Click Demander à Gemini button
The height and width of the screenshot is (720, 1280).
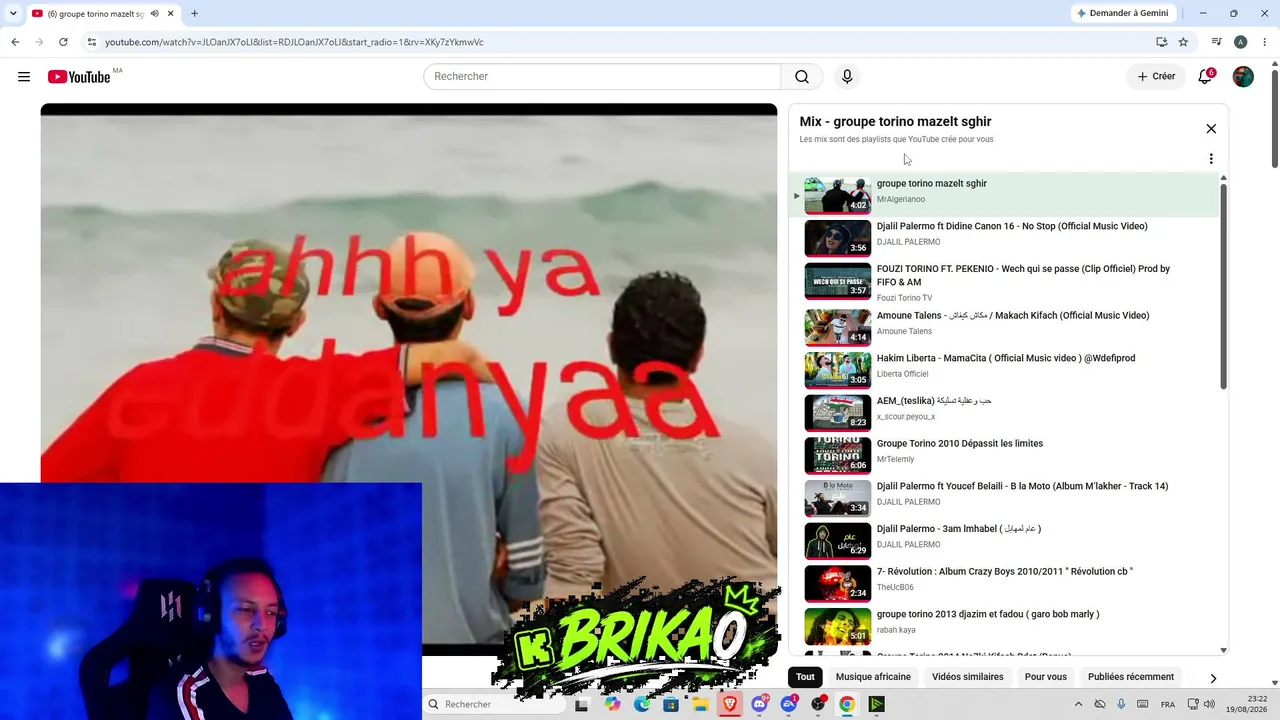point(1122,13)
